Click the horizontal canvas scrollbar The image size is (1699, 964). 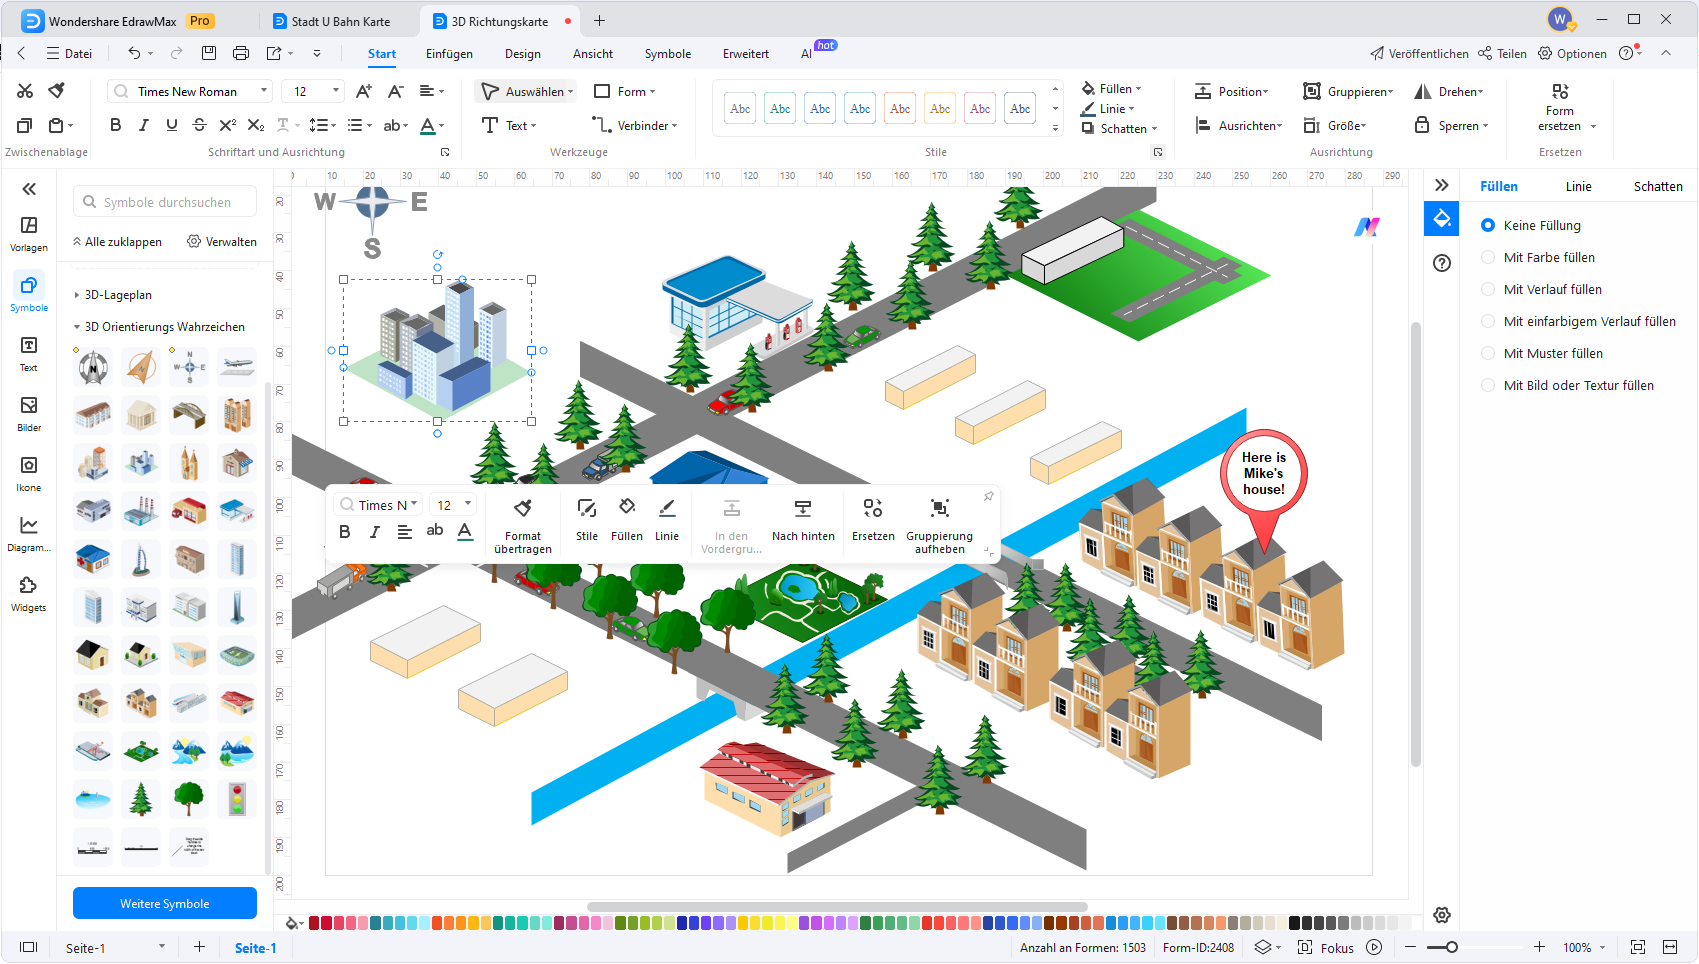pyautogui.click(x=837, y=907)
